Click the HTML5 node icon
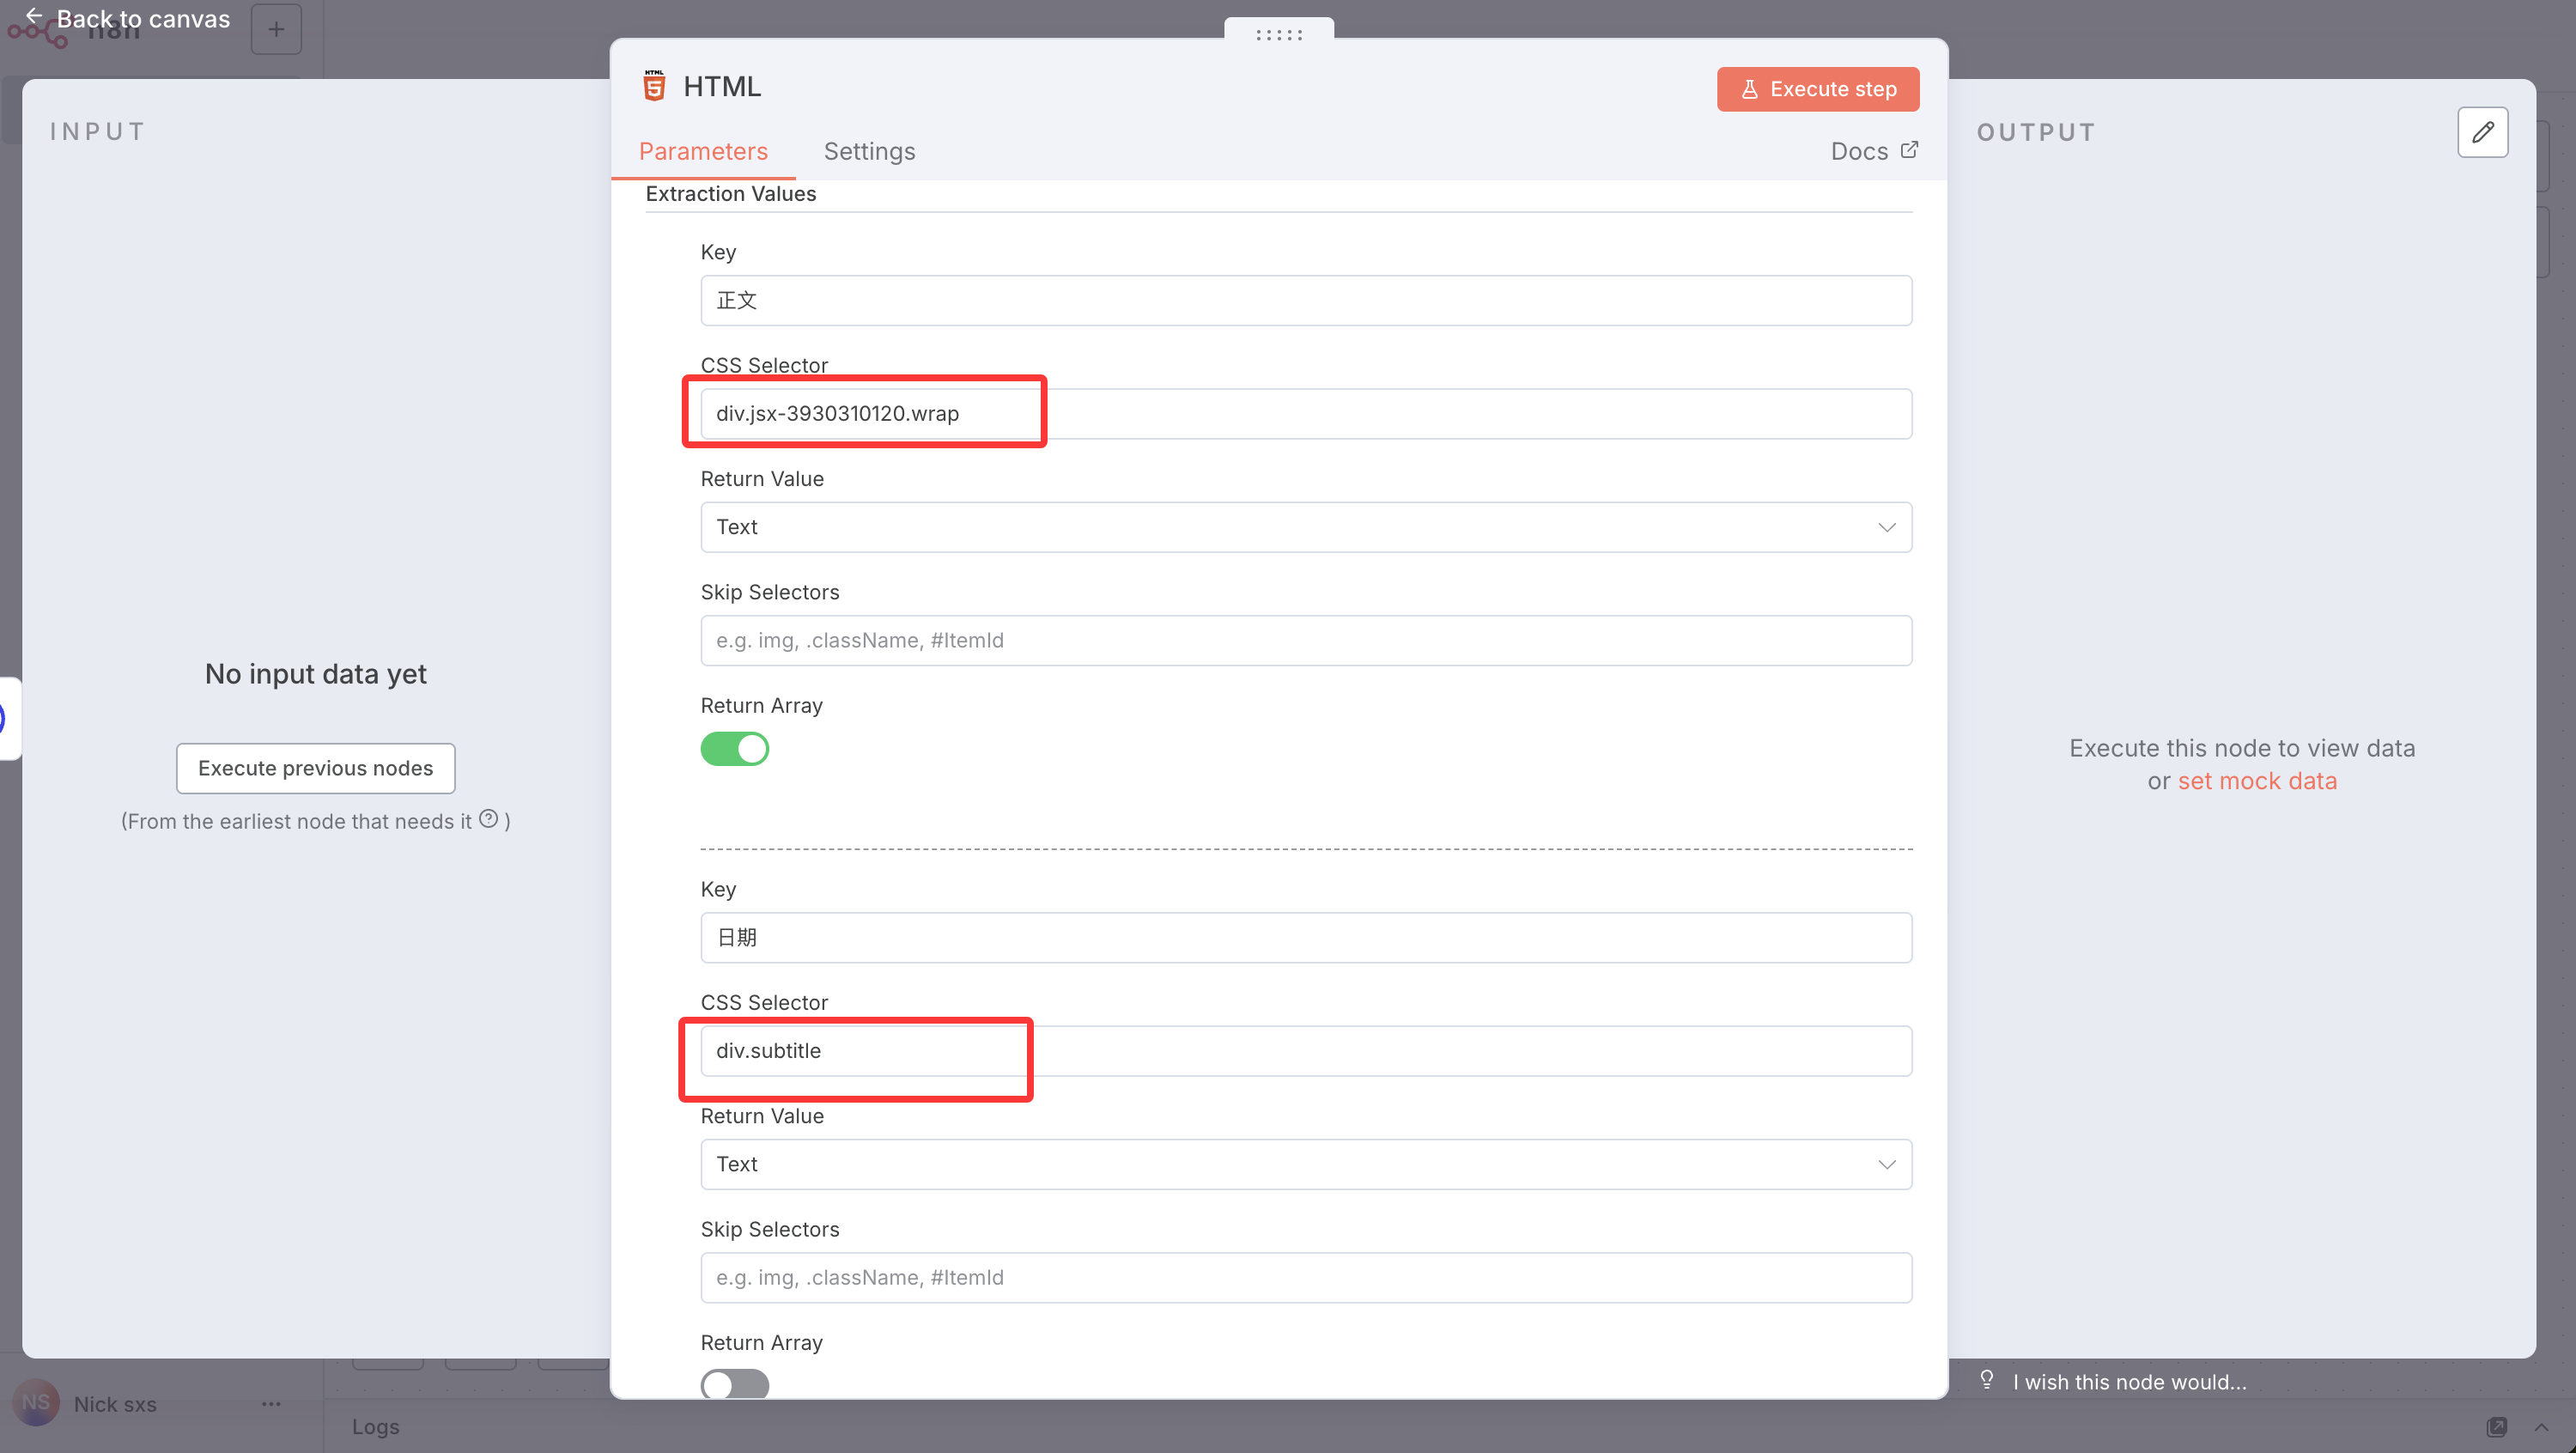This screenshot has width=2576, height=1453. (x=654, y=86)
